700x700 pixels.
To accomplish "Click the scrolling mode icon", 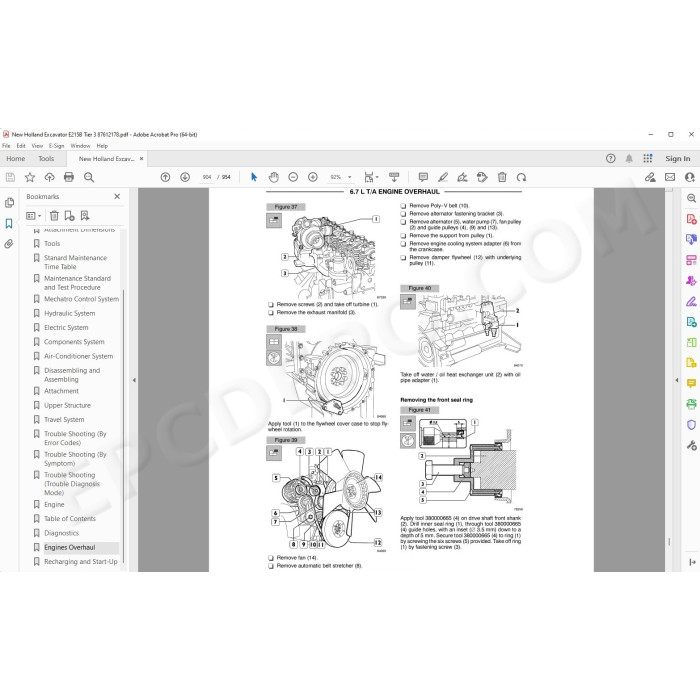I will [394, 177].
